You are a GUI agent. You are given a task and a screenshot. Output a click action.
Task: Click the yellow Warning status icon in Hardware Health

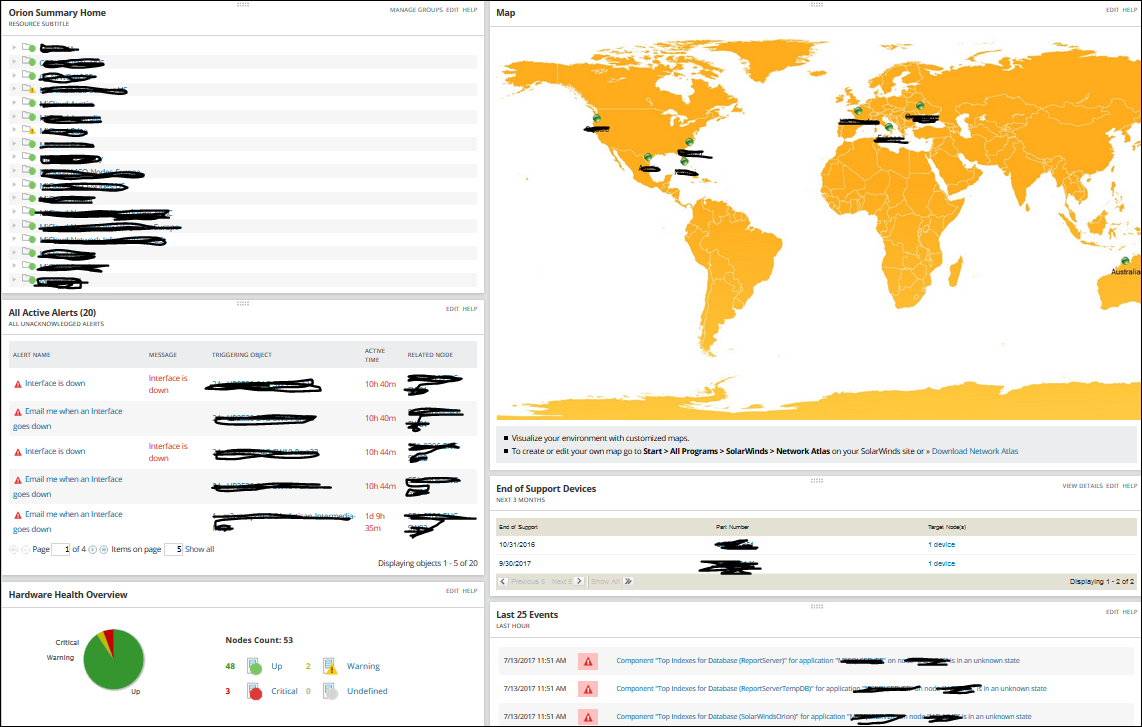(331, 667)
